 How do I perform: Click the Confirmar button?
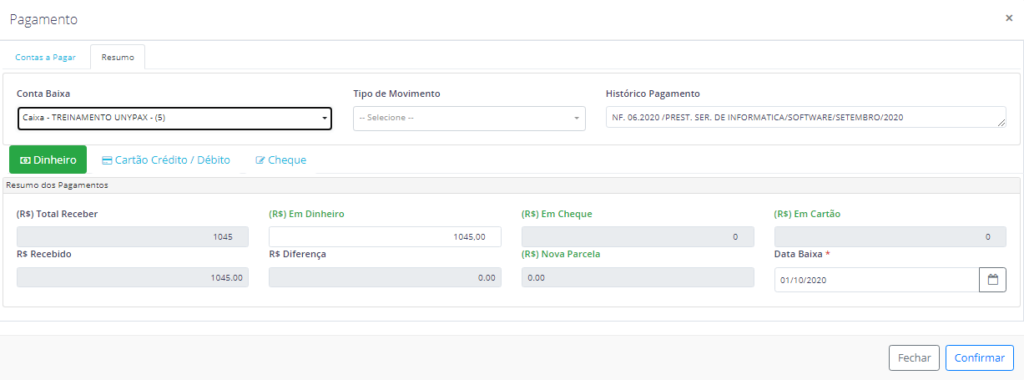(980, 358)
